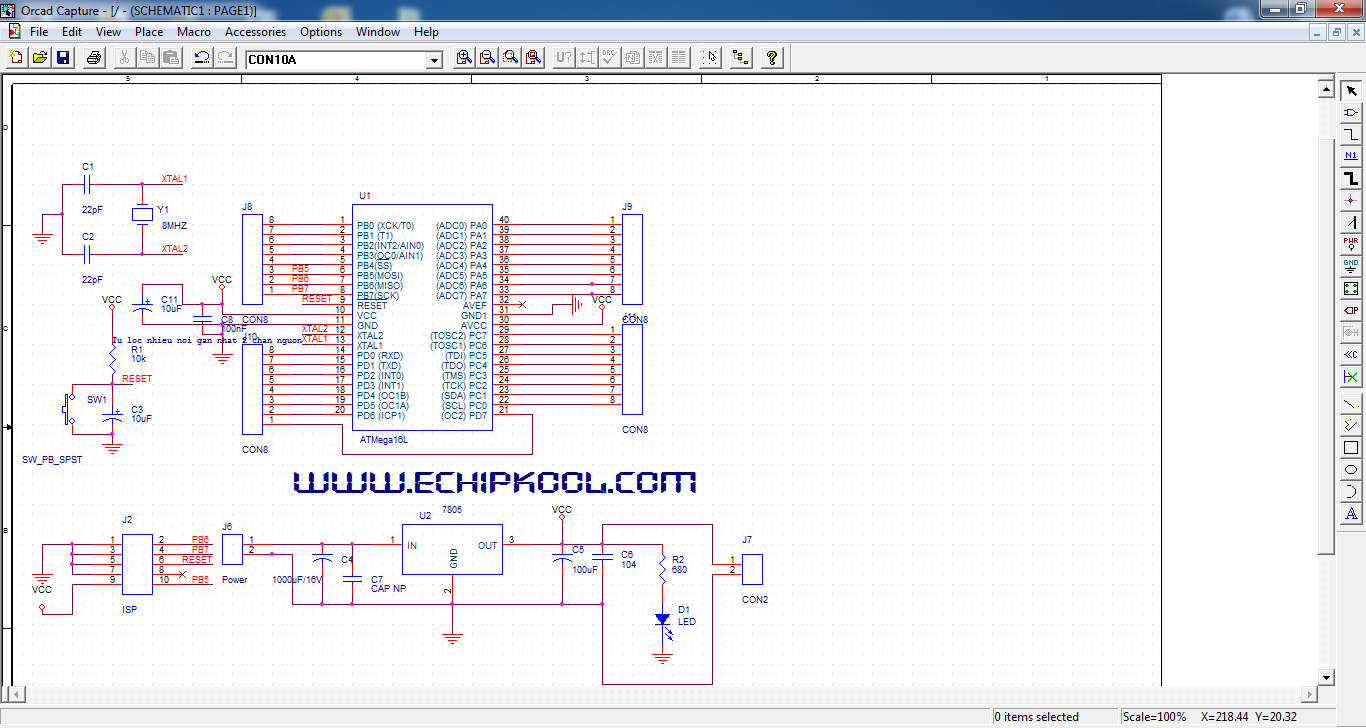Activate the Hierarchical Block tool
The width and height of the screenshot is (1366, 728).
pyautogui.click(x=1351, y=288)
